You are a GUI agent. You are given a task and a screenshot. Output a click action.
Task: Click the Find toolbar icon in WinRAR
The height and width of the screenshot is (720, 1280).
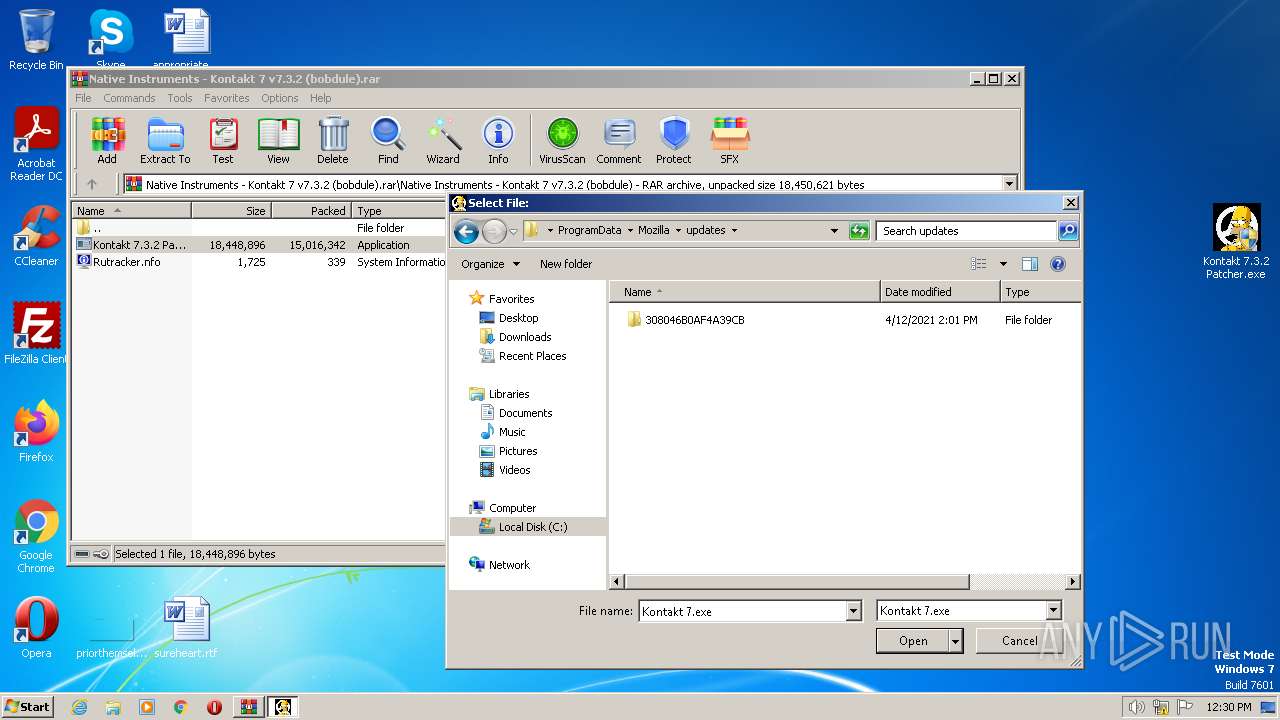pyautogui.click(x=388, y=140)
